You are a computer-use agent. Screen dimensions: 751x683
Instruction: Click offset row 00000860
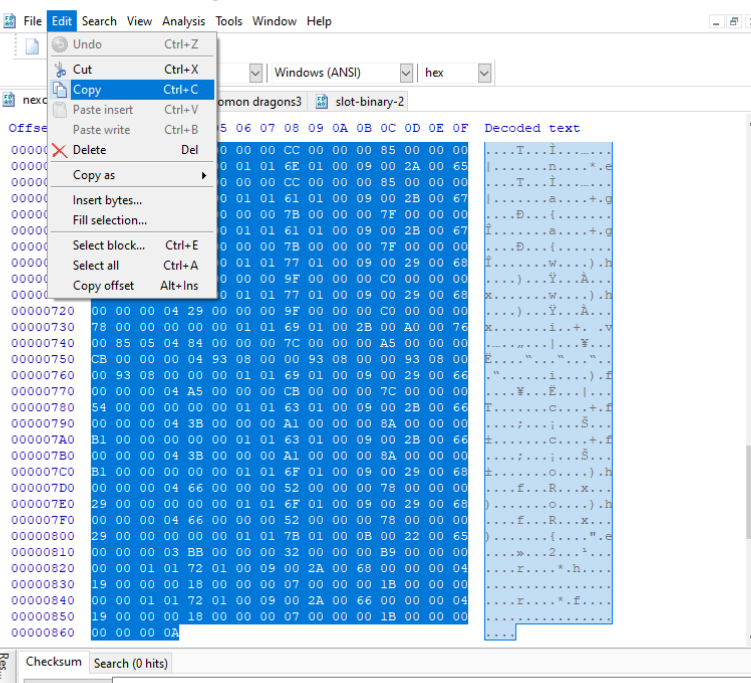(43, 633)
